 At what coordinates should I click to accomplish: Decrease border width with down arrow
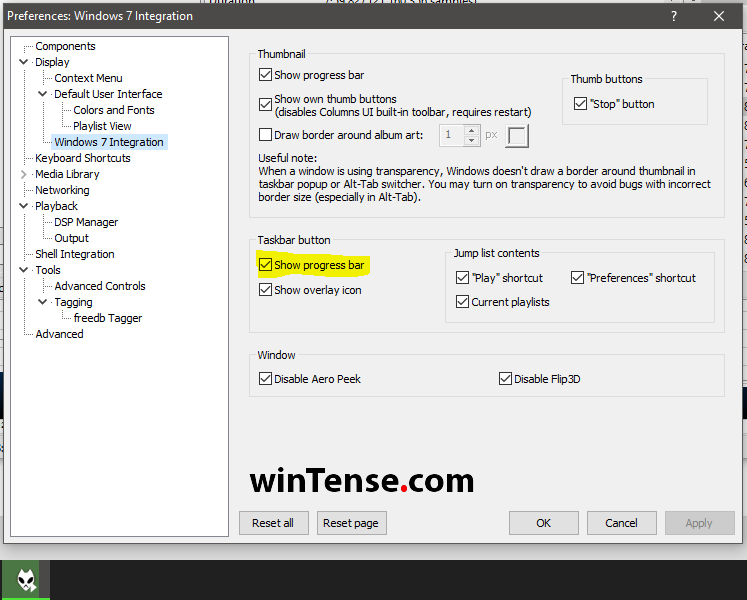pos(471,141)
